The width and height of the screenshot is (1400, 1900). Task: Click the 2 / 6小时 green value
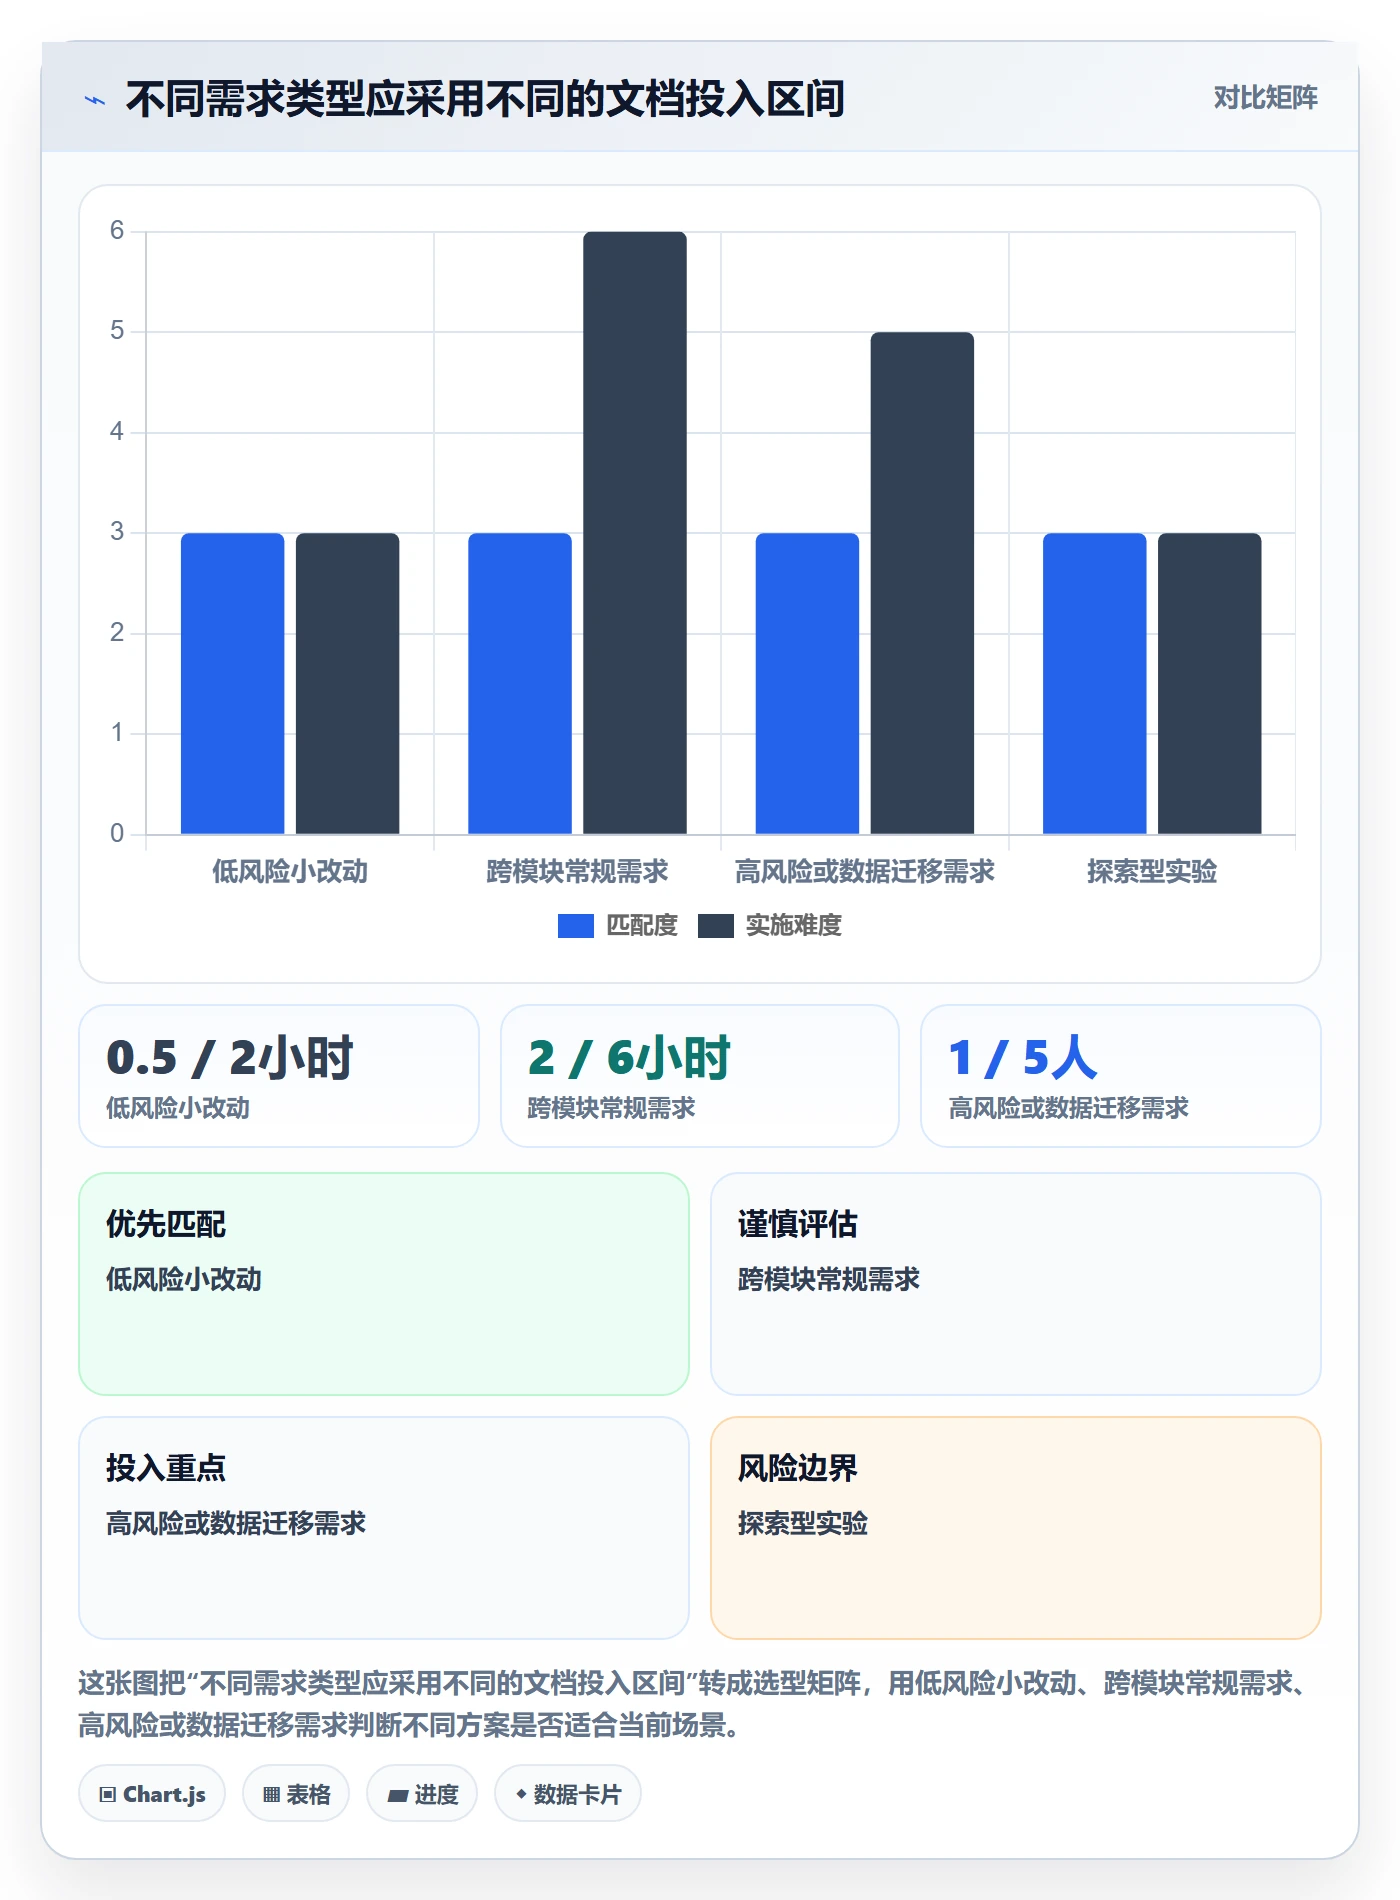coord(629,1058)
